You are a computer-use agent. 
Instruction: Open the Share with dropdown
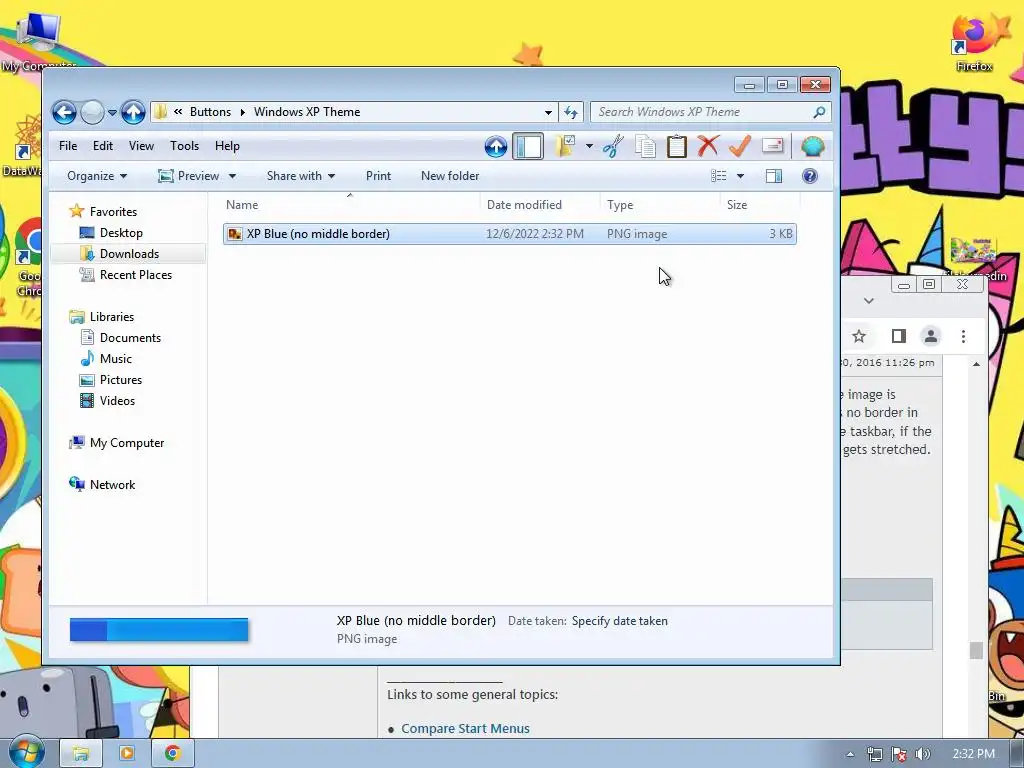(300, 176)
